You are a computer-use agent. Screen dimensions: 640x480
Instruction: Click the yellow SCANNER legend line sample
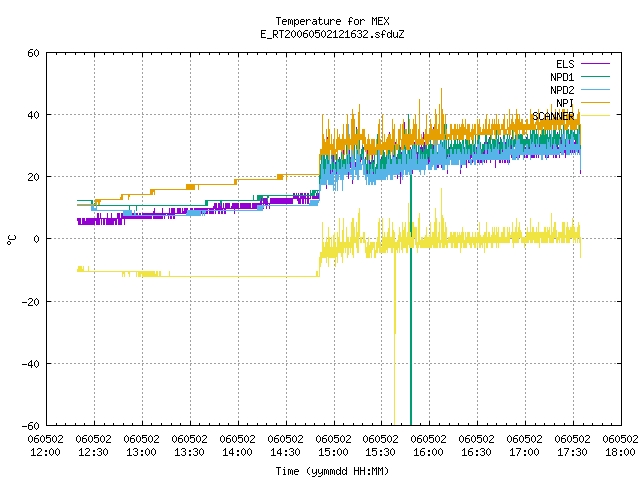(x=595, y=116)
